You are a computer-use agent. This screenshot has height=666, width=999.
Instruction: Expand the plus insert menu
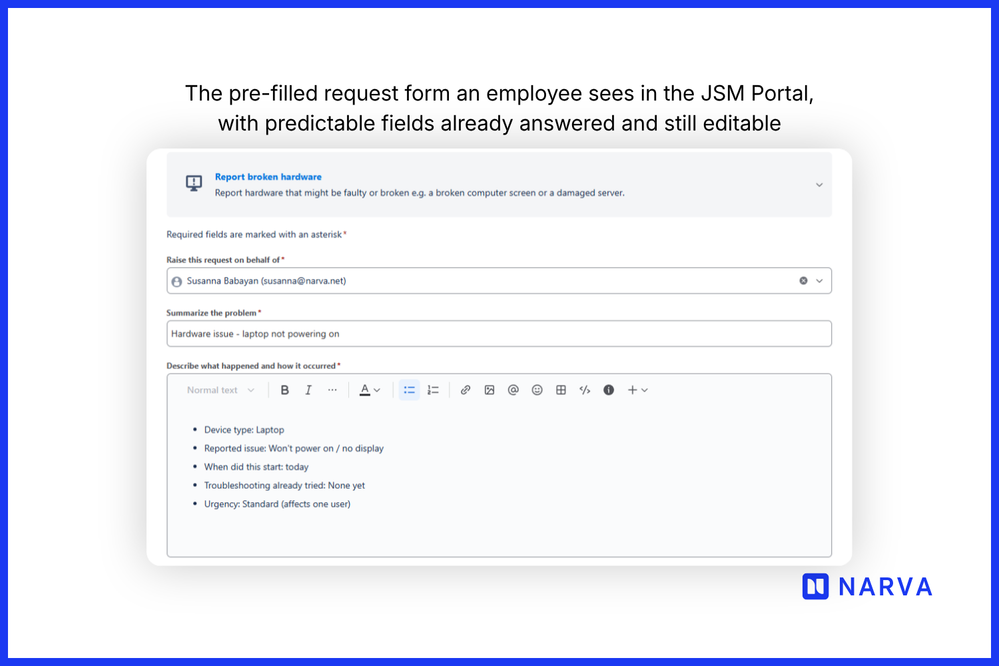click(x=637, y=390)
